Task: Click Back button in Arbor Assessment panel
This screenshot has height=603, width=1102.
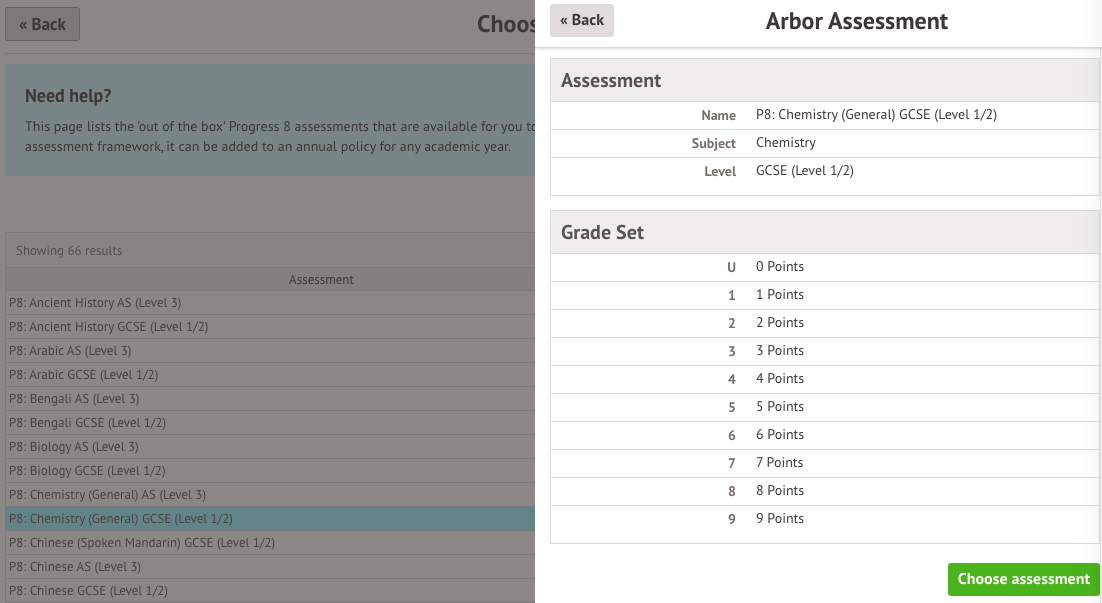Action: coord(582,20)
